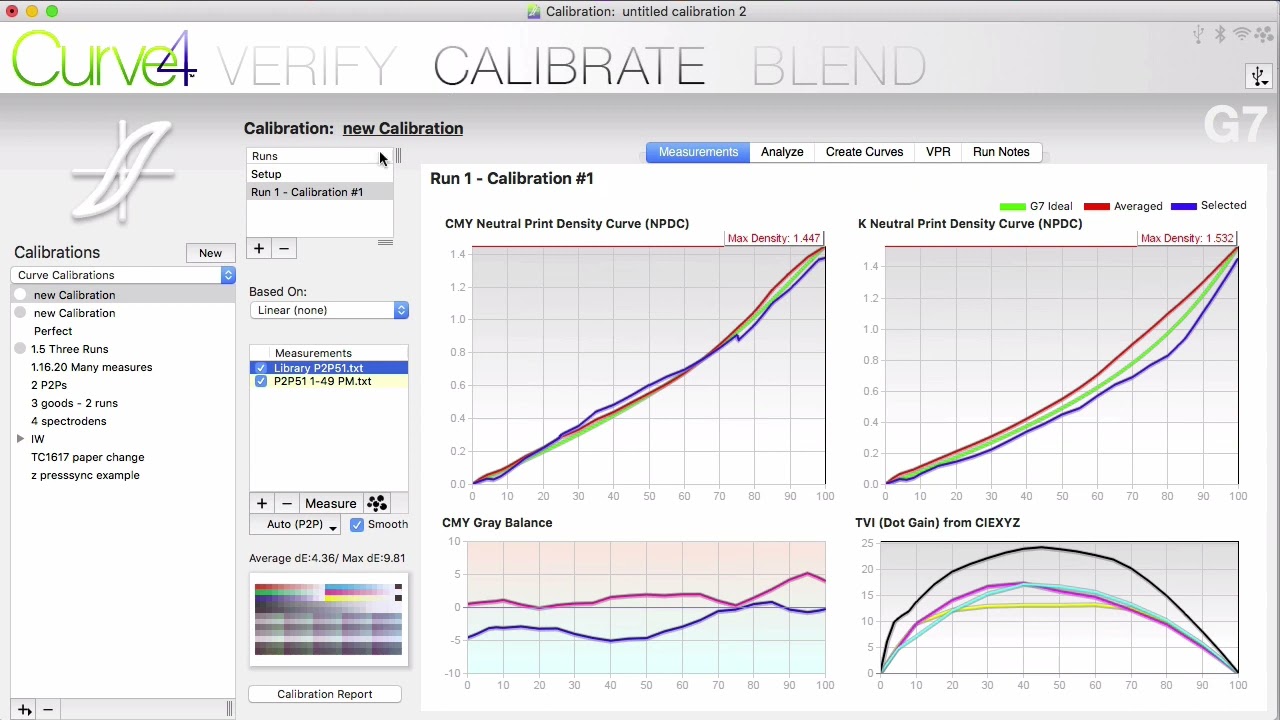Click the Bluetooth status icon
The height and width of the screenshot is (720, 1280).
tap(1220, 35)
